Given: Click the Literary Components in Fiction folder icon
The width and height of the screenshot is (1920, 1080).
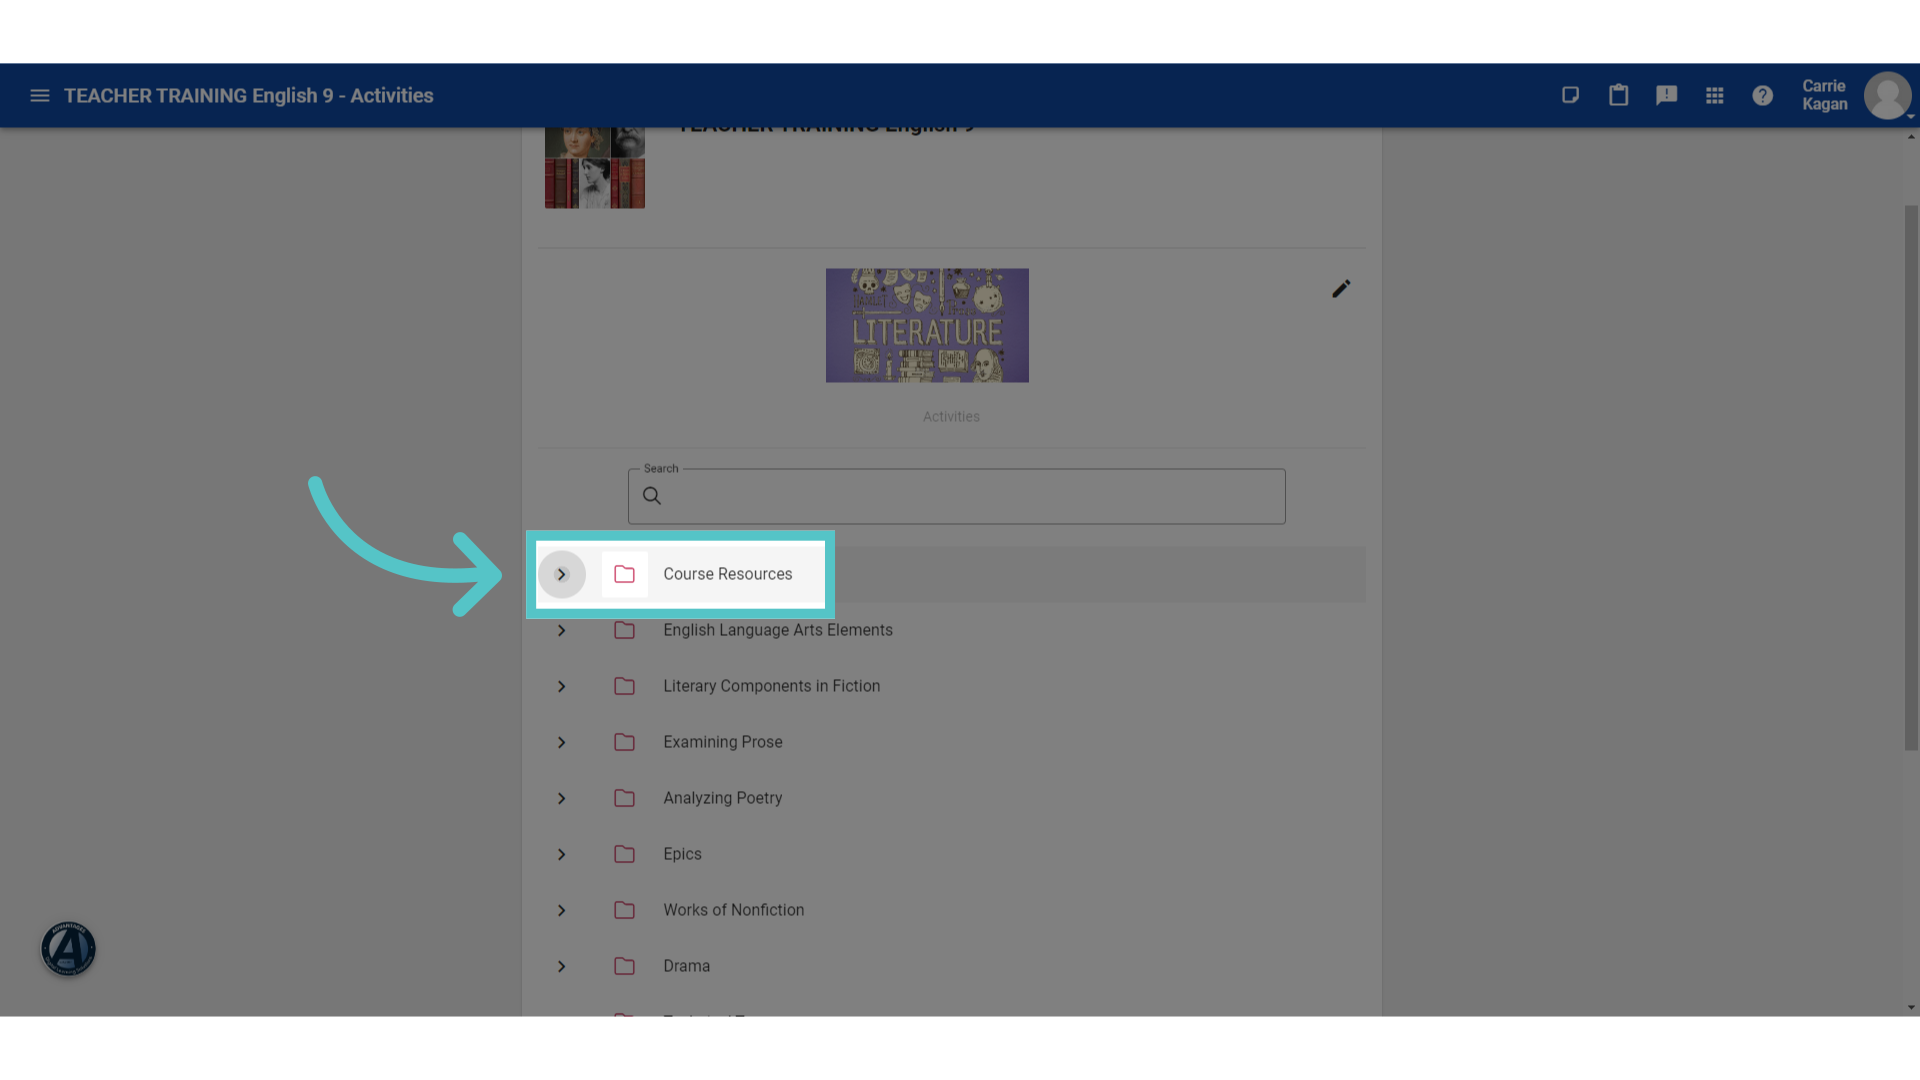Looking at the screenshot, I should pos(624,686).
